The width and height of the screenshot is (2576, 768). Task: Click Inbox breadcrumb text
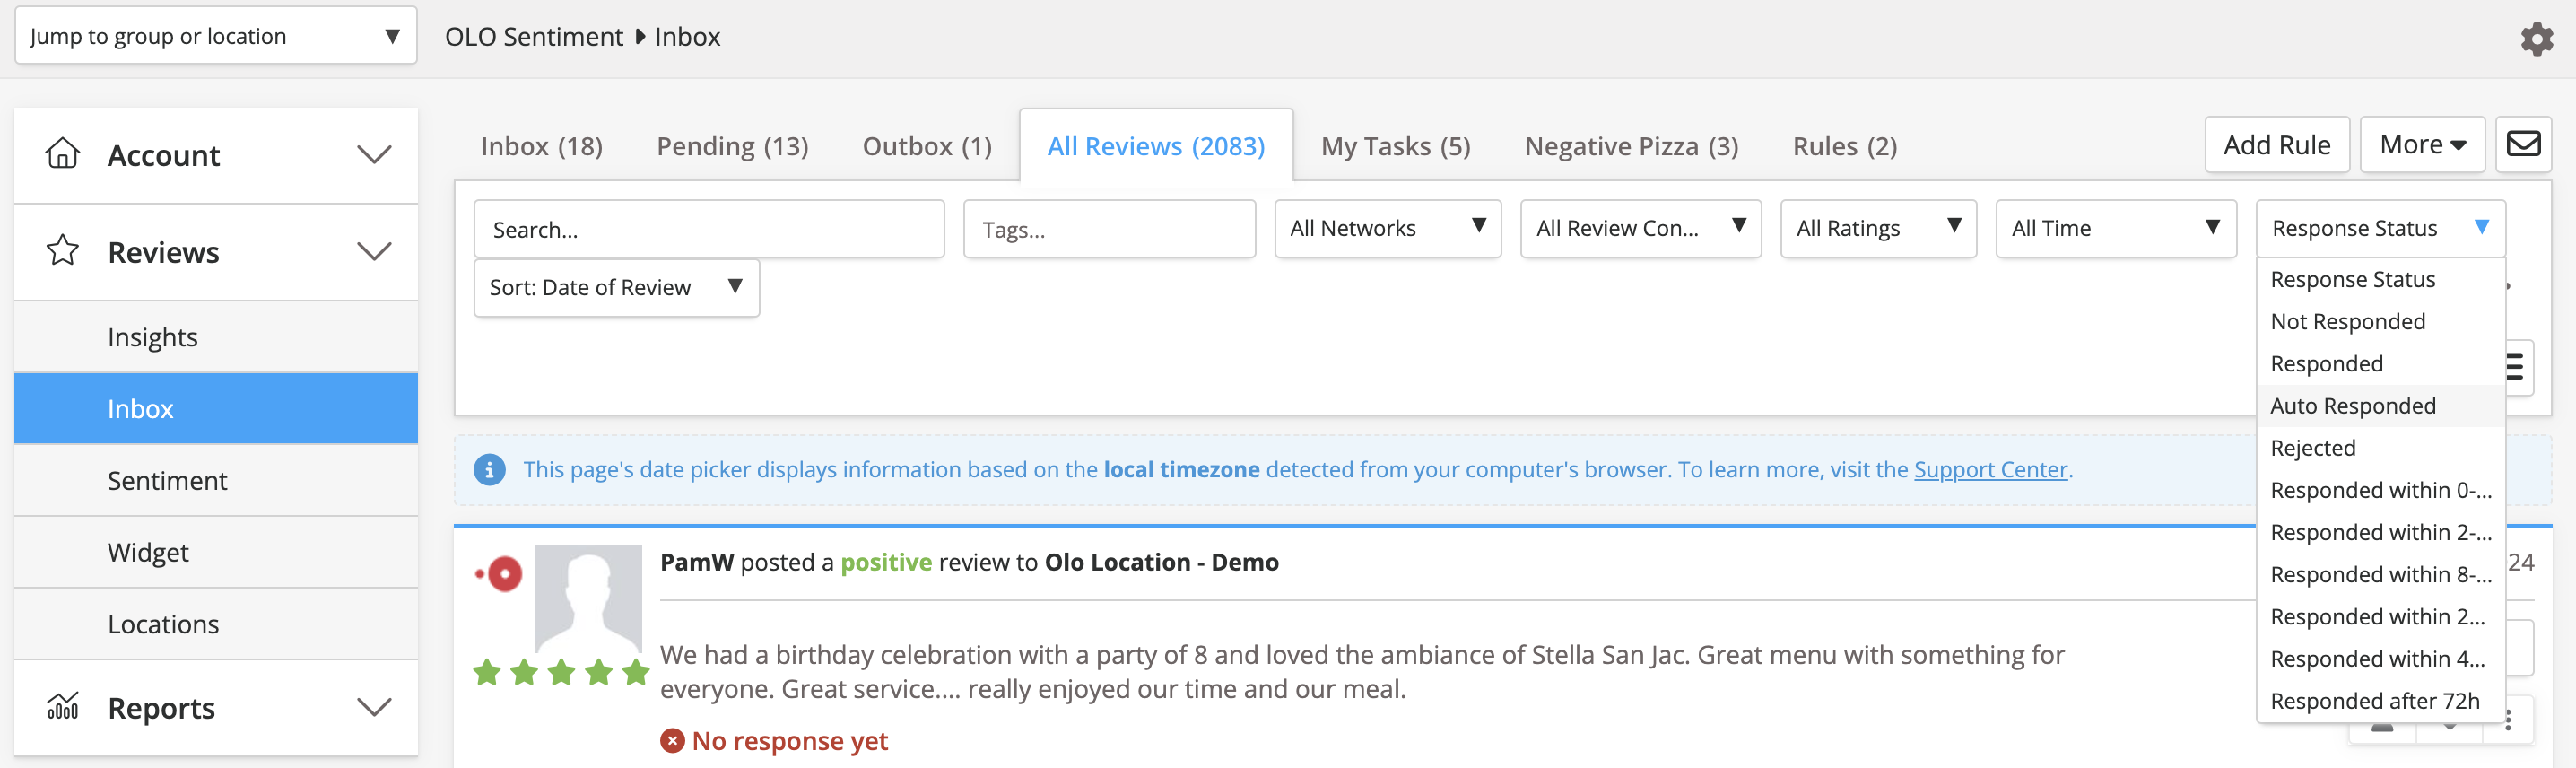click(687, 37)
